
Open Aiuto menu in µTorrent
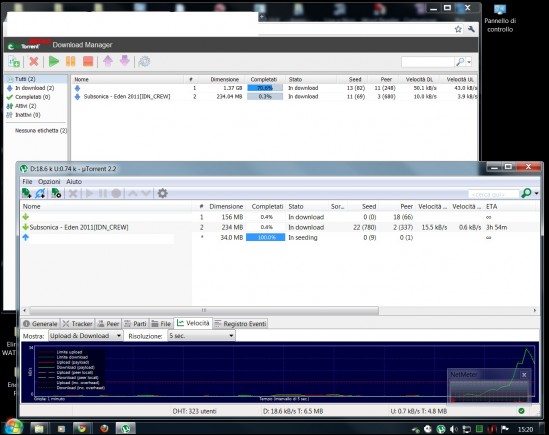click(x=74, y=181)
